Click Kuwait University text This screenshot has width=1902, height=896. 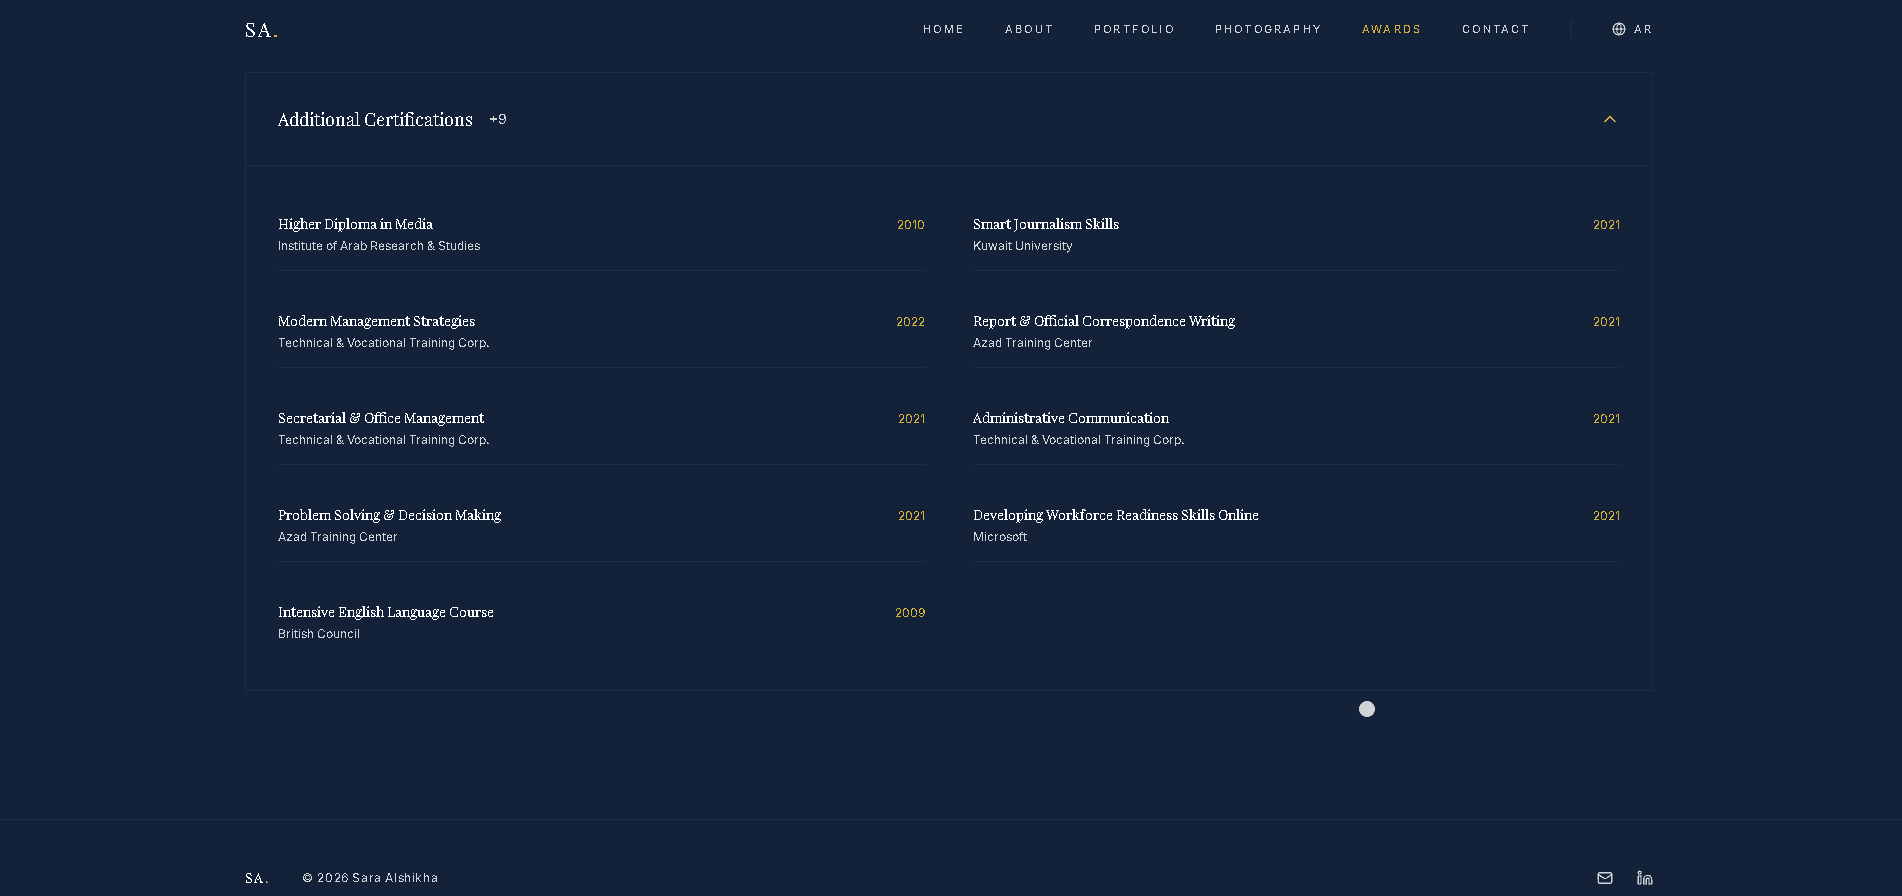1023,246
